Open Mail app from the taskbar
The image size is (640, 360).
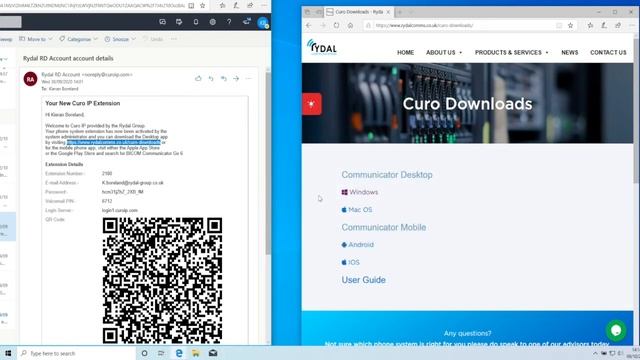(x=213, y=353)
